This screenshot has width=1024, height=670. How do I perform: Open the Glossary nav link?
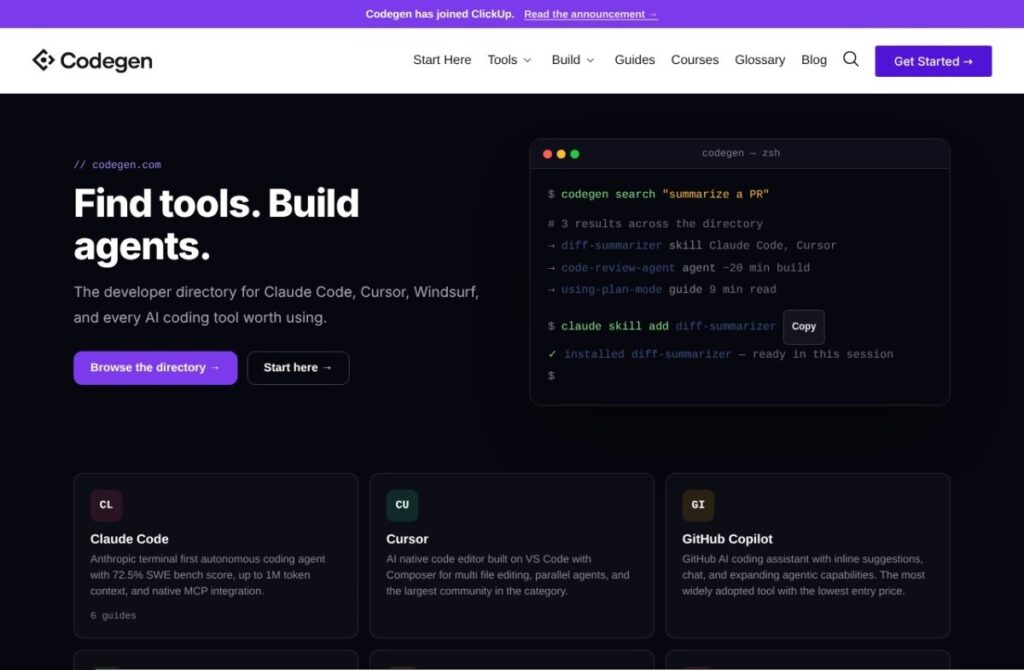pos(760,60)
